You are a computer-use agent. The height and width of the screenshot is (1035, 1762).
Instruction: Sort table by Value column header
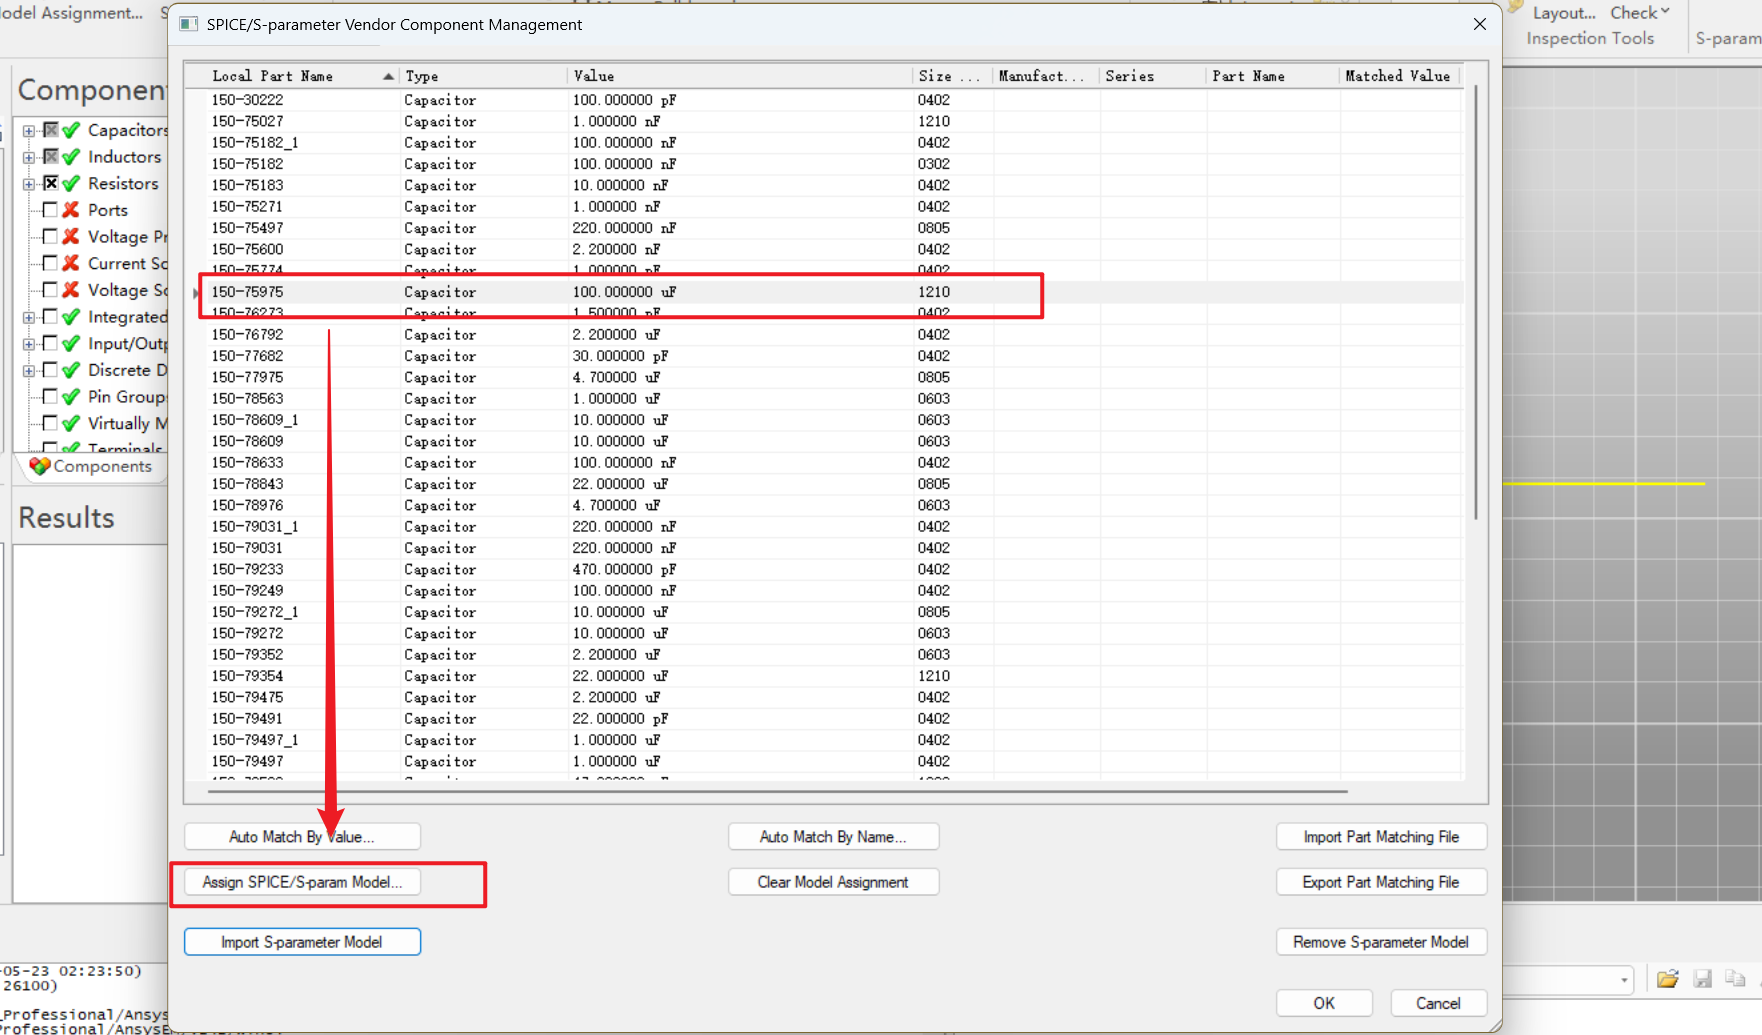coord(739,76)
